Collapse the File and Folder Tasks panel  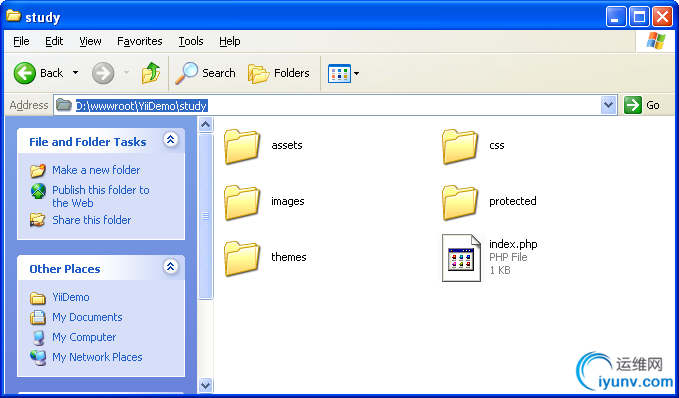pyautogui.click(x=171, y=139)
